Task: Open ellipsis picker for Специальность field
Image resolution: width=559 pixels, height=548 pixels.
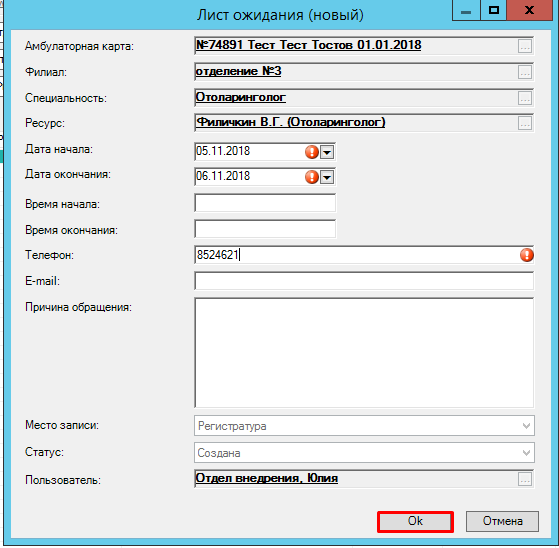Action: 525,98
